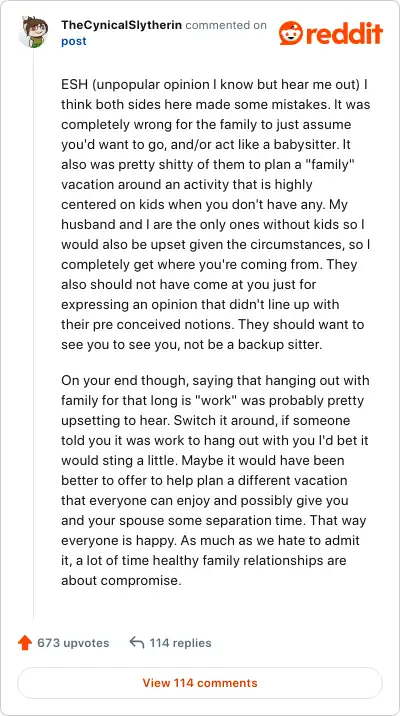This screenshot has height=716, width=400.
Task: Select the "673 upvotes" count
Action: tap(73, 643)
